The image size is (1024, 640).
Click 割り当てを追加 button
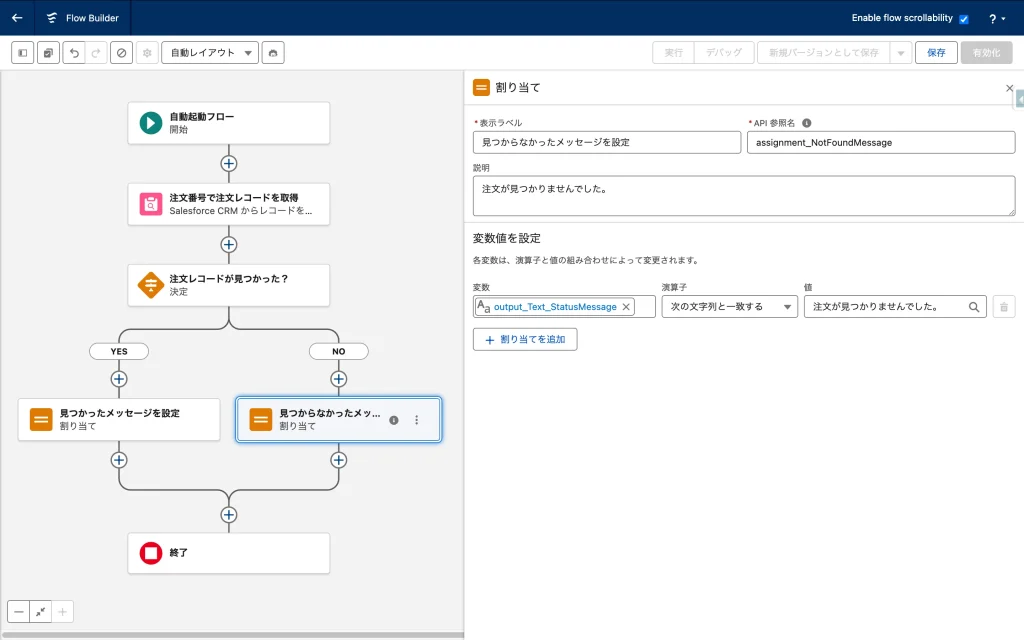coord(525,339)
